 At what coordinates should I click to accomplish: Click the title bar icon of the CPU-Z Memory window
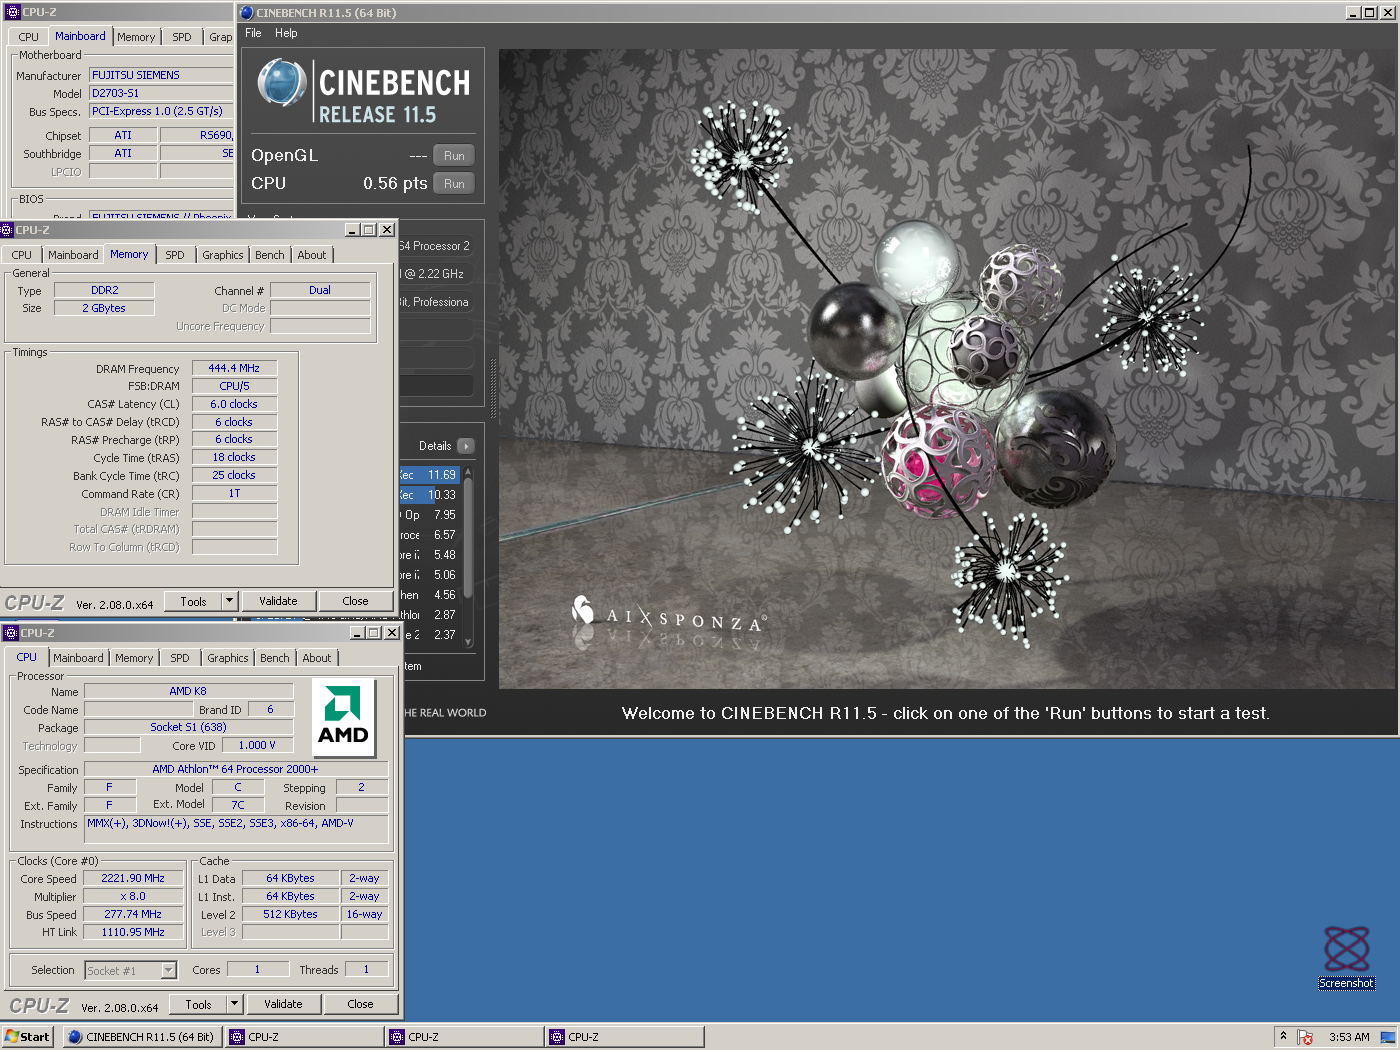[7, 230]
